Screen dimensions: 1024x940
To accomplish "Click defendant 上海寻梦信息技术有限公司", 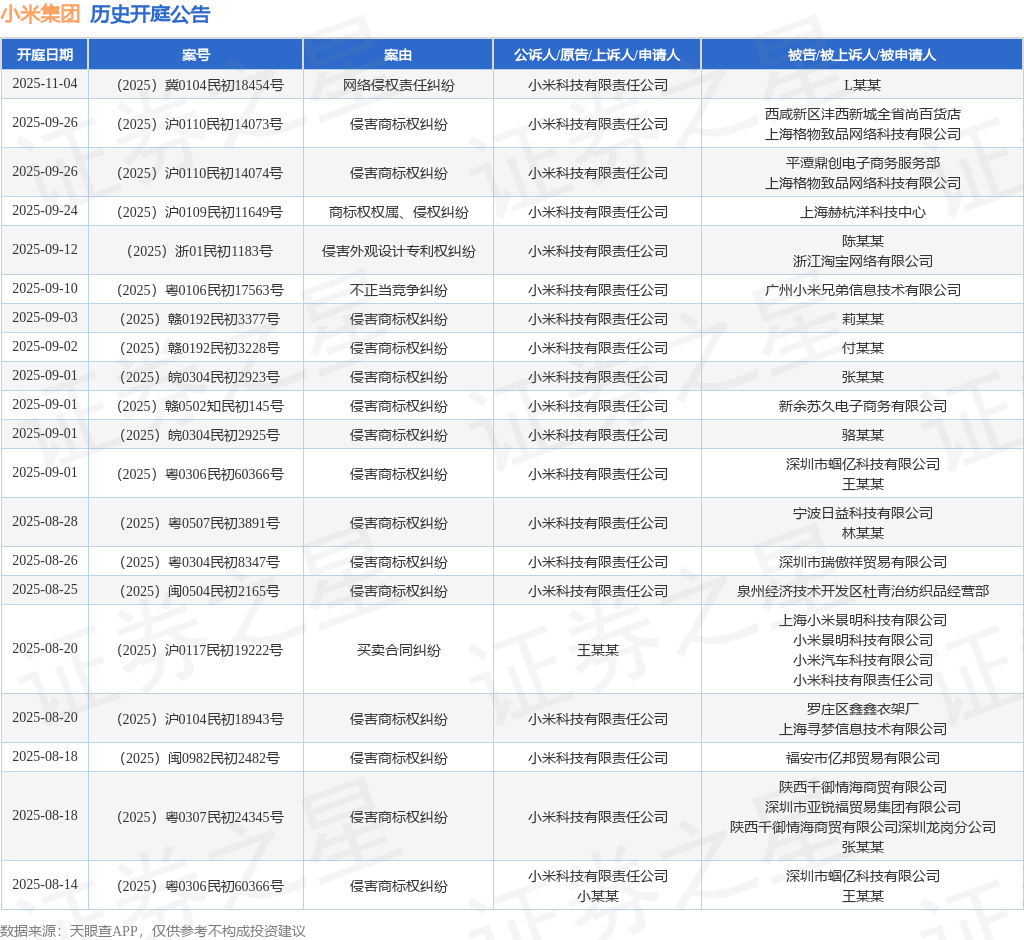I will 863,728.
